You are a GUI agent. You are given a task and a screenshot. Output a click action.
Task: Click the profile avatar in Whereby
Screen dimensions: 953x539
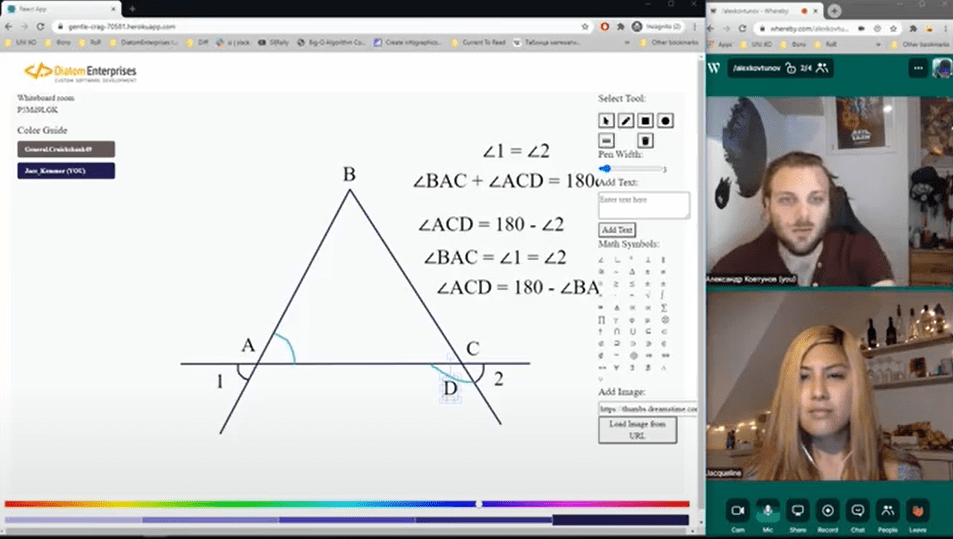[941, 68]
